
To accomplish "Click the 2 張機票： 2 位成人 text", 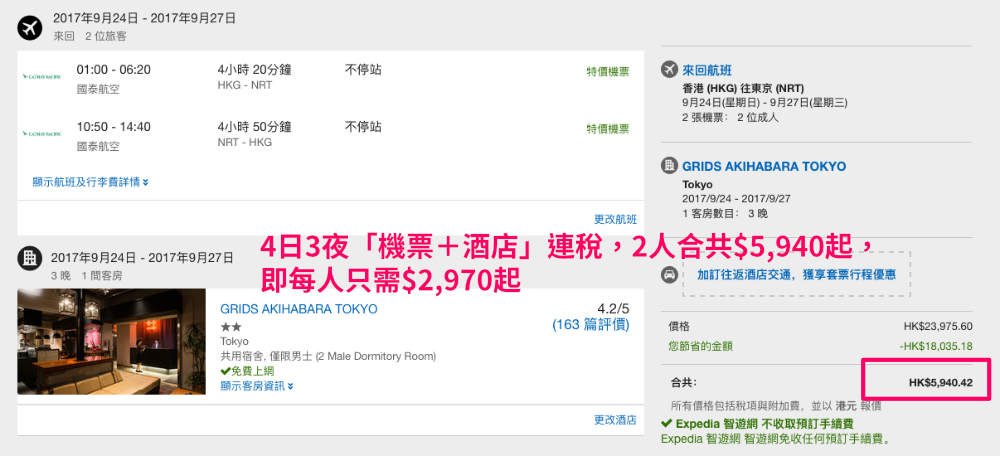I will pyautogui.click(x=730, y=117).
